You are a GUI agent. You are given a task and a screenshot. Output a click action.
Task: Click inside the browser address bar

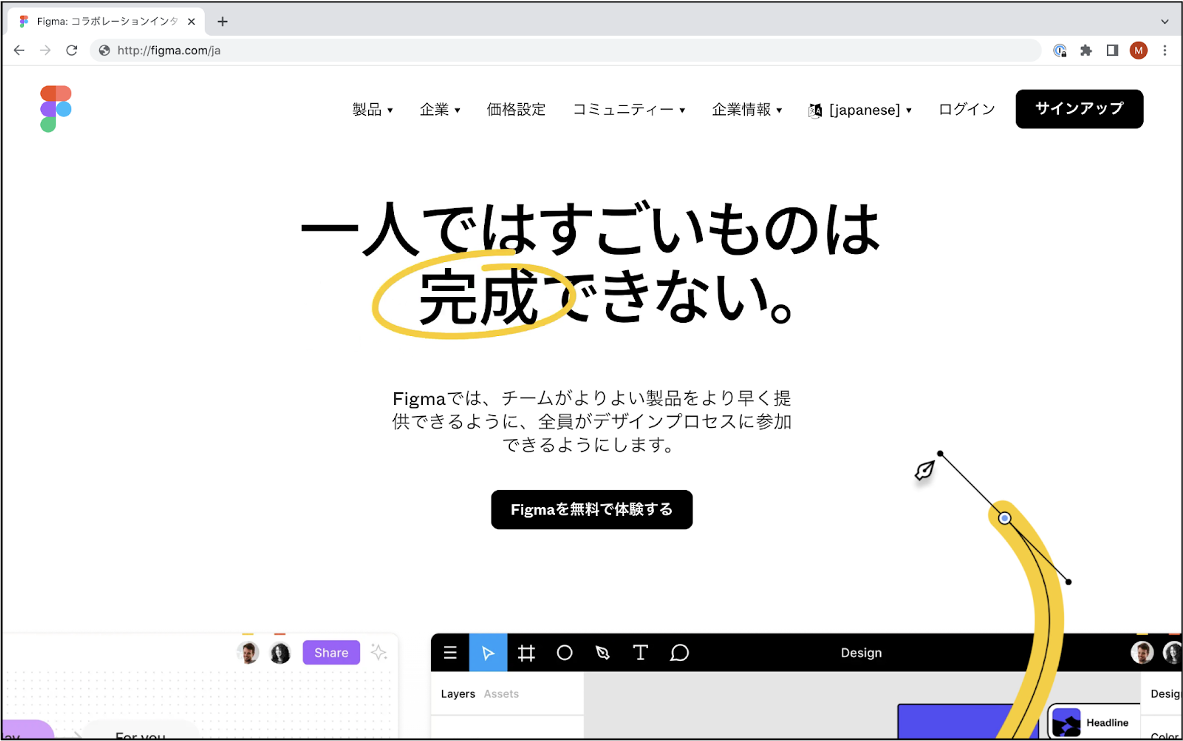tap(300, 49)
